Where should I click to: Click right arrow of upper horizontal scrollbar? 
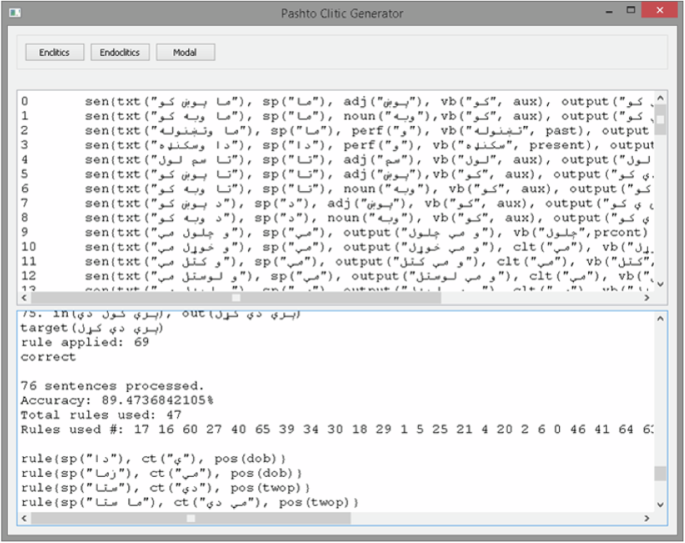coord(647,298)
